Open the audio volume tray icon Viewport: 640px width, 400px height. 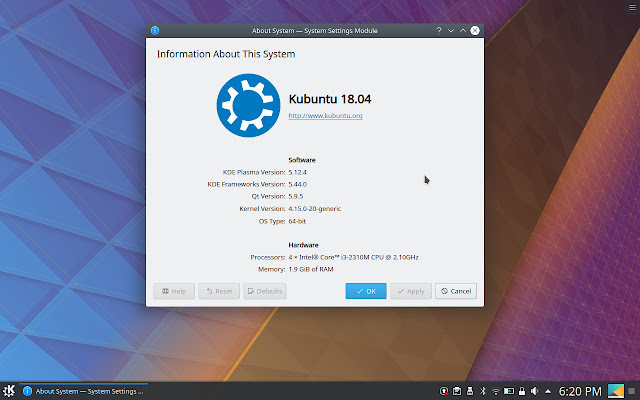point(534,391)
